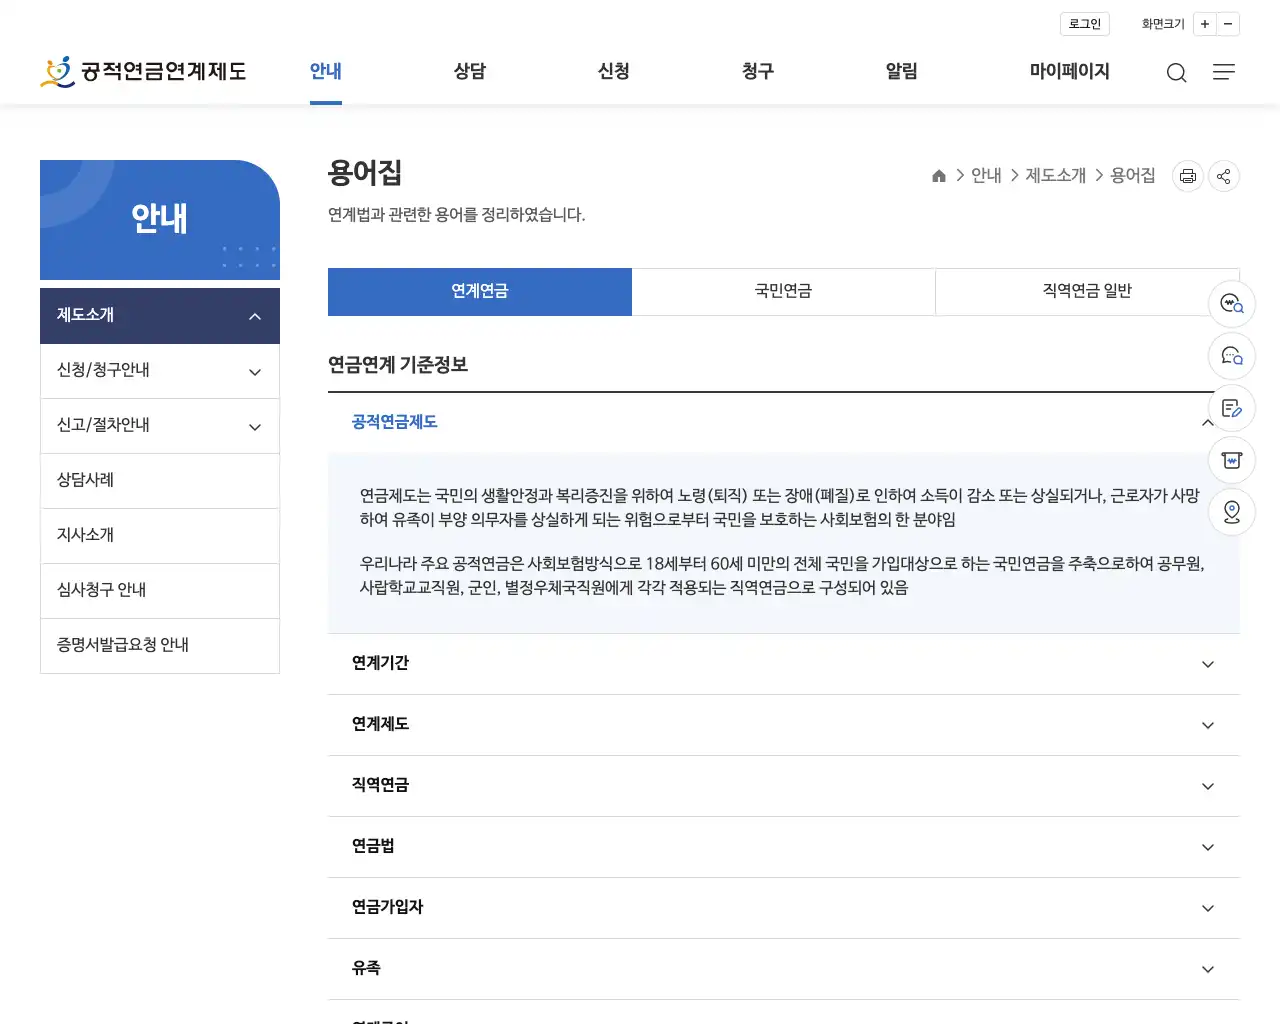Open the site search magnifier
Screen dimensions: 1280x1024
click(1176, 72)
